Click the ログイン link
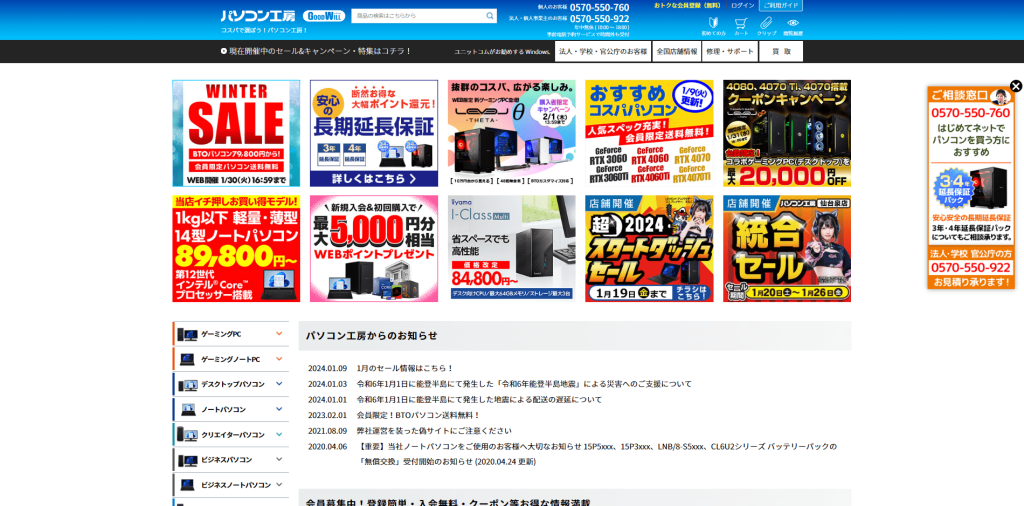 coord(743,6)
